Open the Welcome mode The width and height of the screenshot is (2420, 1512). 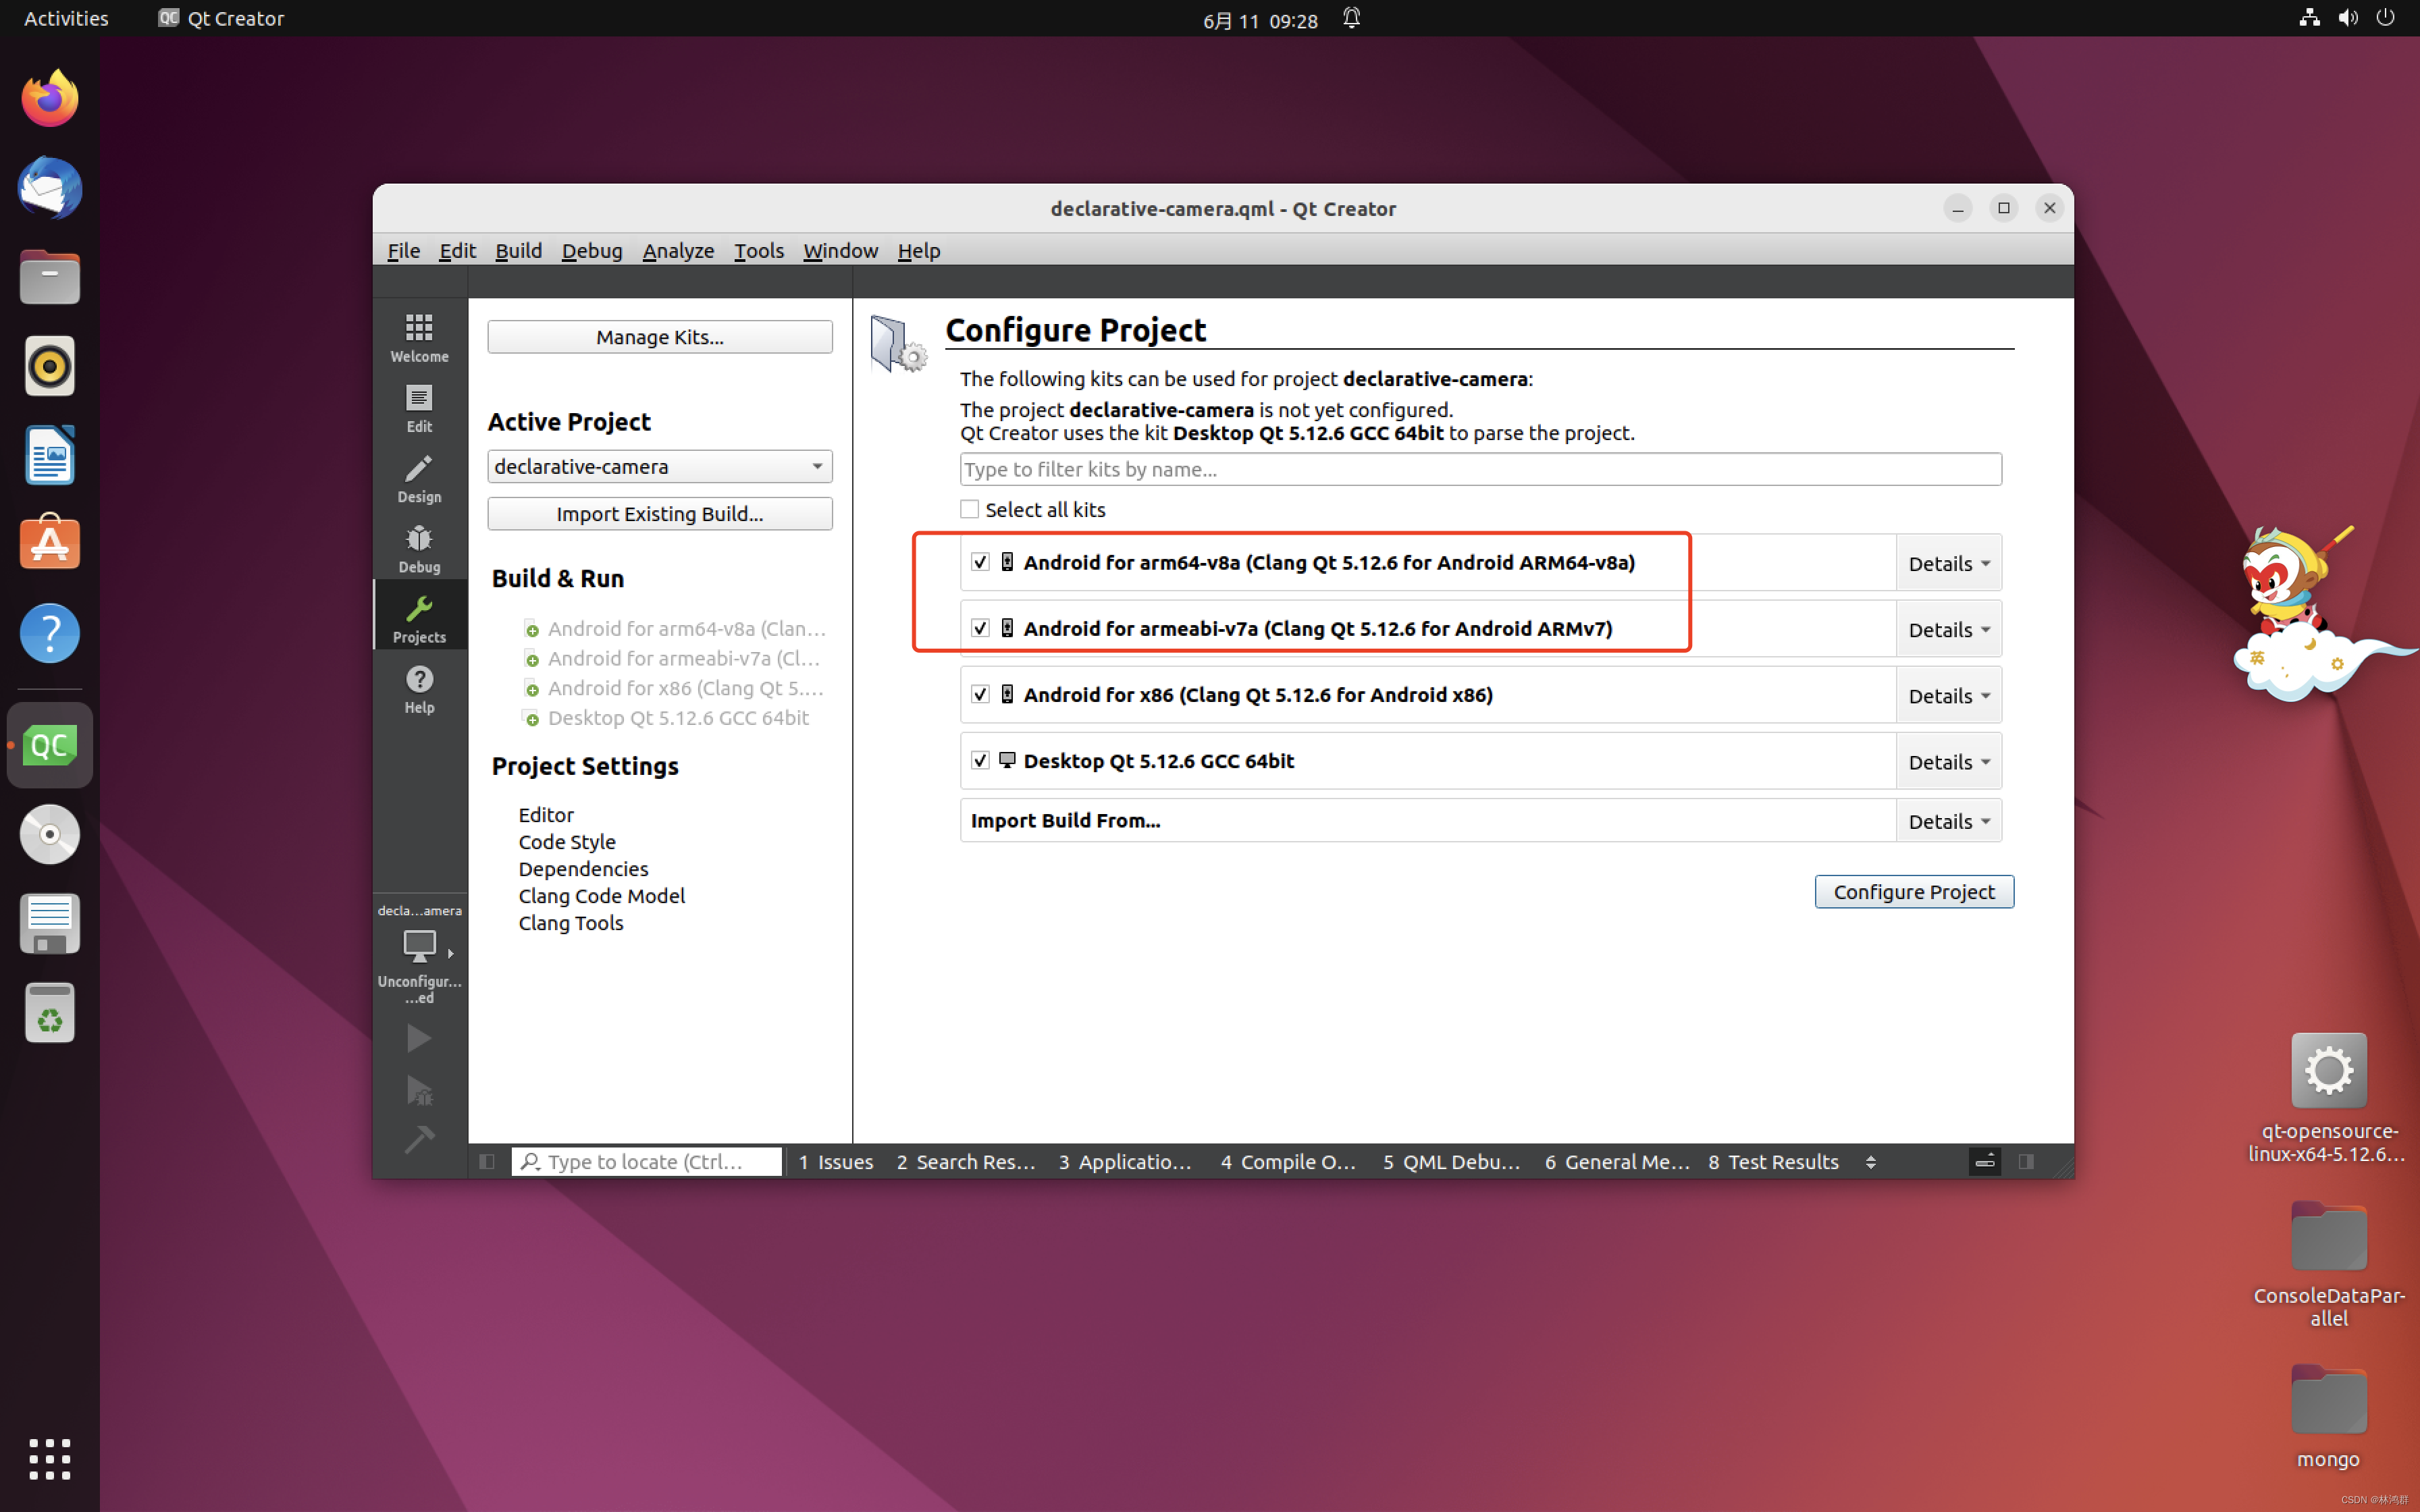pyautogui.click(x=419, y=337)
